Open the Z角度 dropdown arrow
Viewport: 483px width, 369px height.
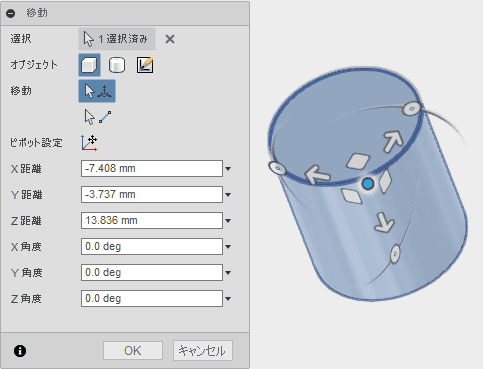pyautogui.click(x=228, y=299)
